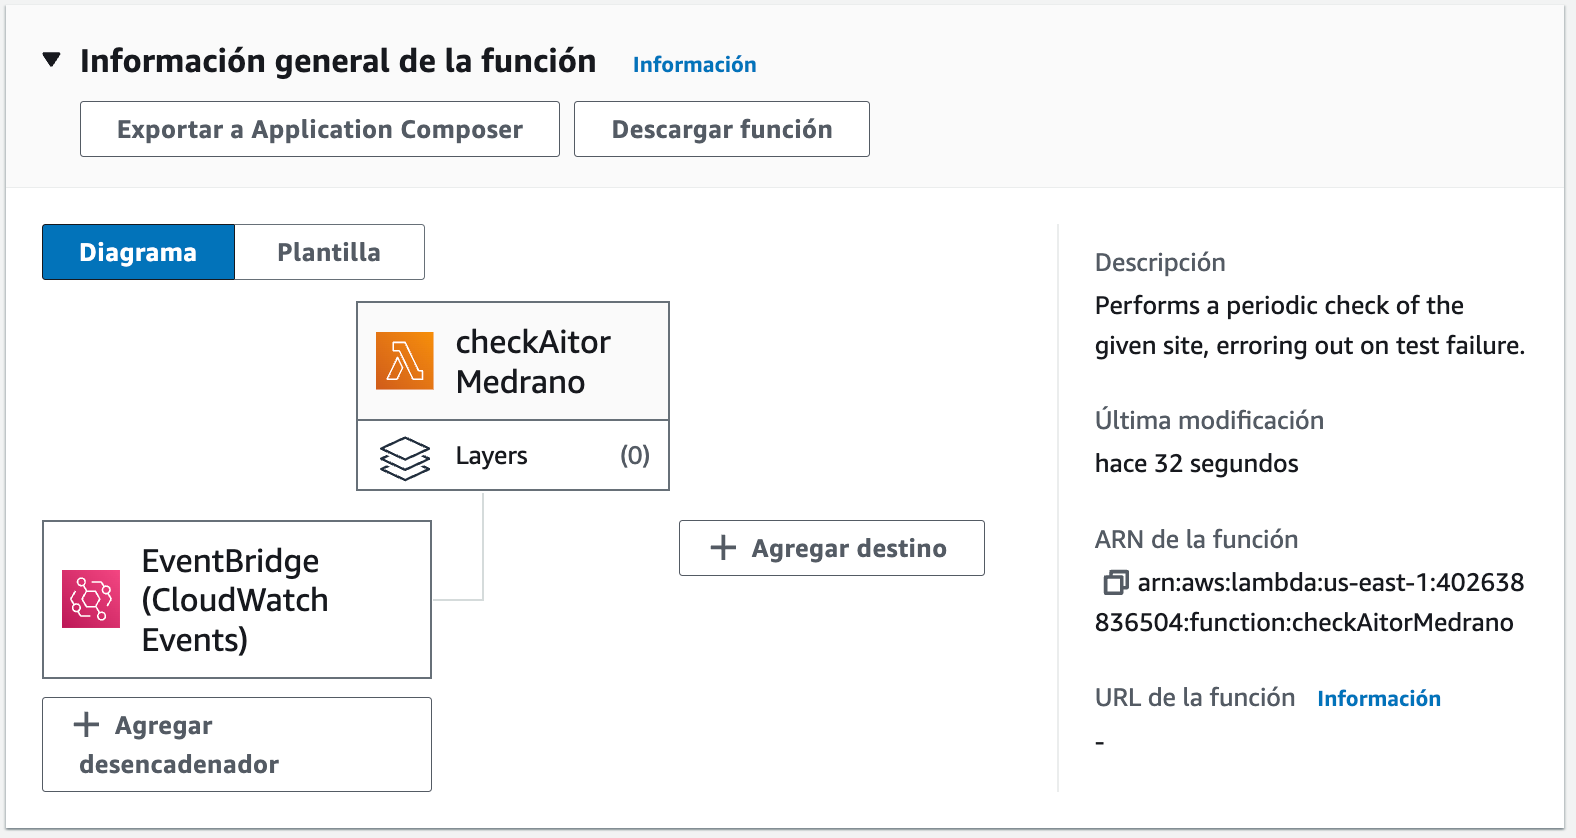Copy the function ARN with the copy icon
The image size is (1576, 838).
(1116, 582)
